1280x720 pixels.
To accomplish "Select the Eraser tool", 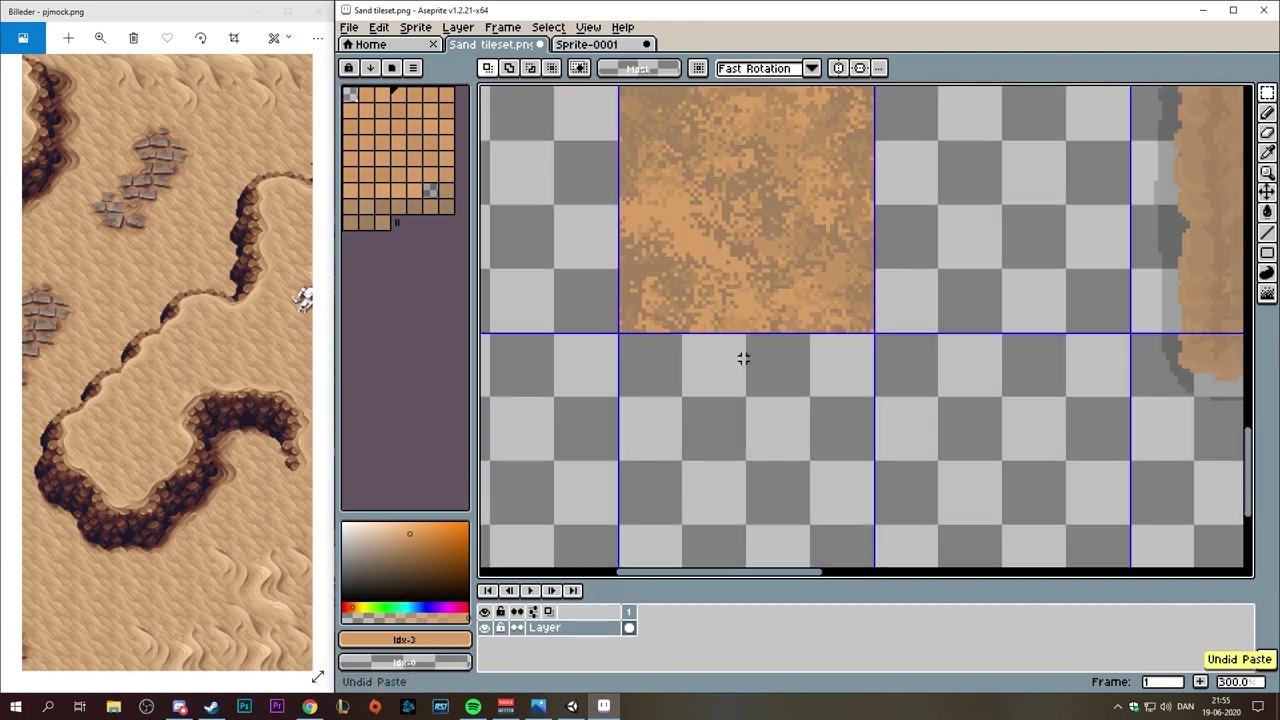I will 1267,133.
